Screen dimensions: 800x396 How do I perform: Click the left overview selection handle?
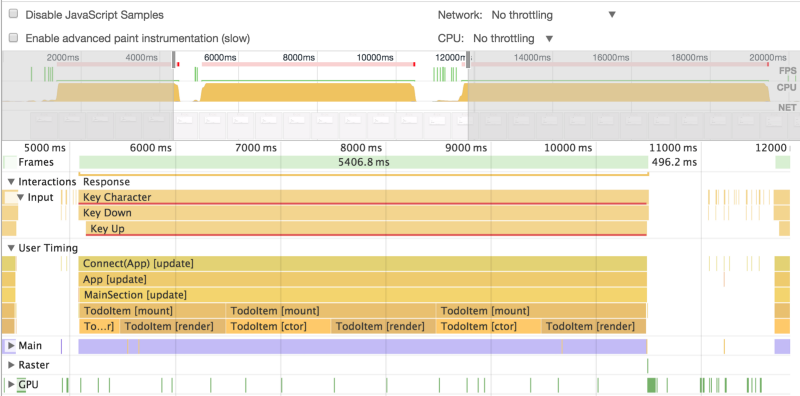pyautogui.click(x=174, y=59)
